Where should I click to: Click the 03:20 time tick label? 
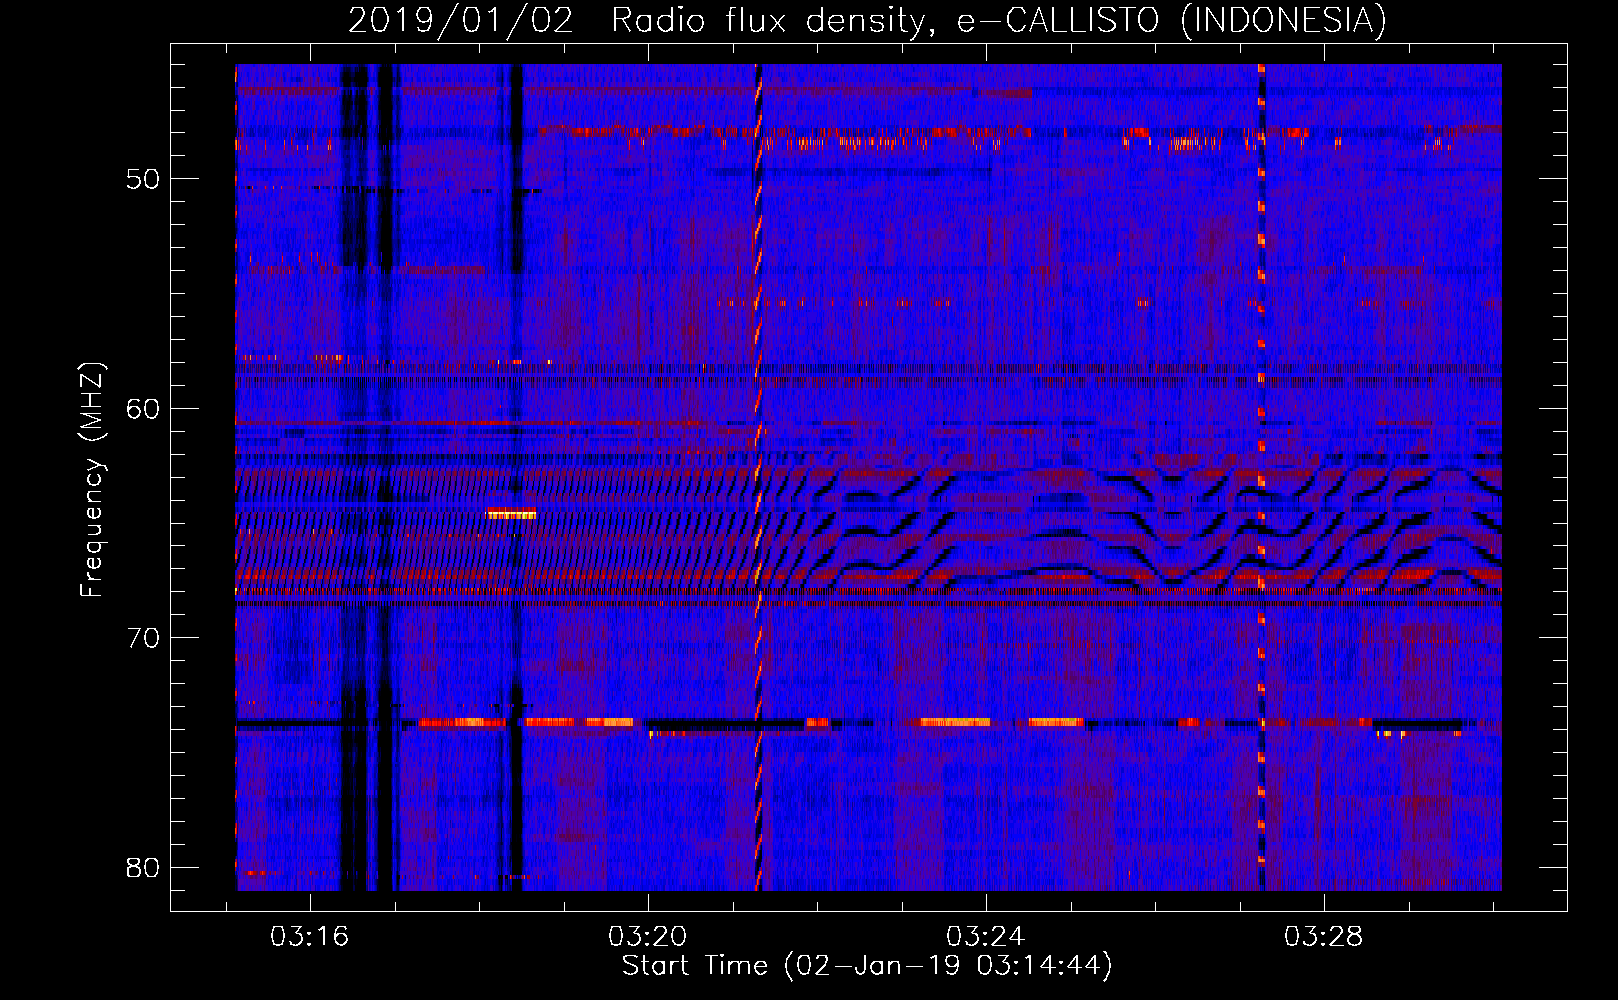[x=648, y=937]
